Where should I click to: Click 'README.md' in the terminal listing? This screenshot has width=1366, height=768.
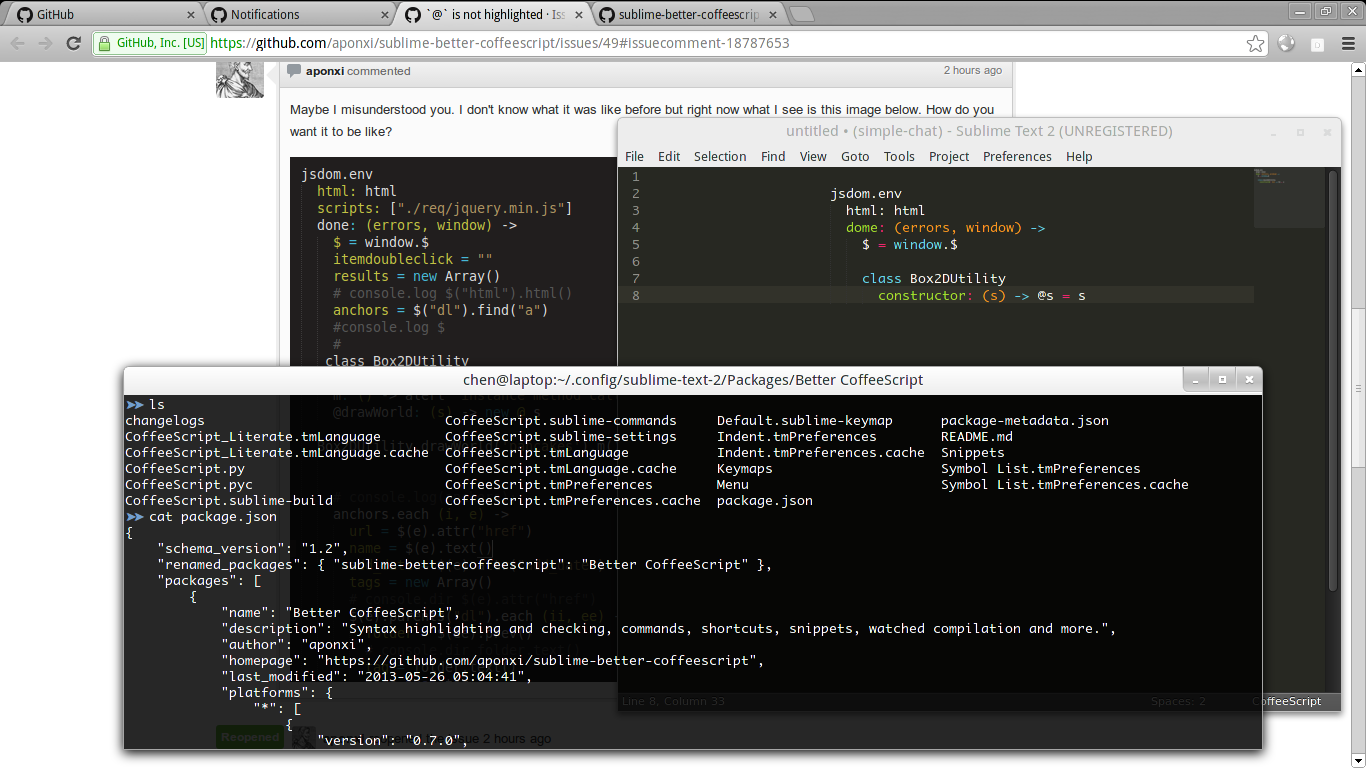point(977,436)
